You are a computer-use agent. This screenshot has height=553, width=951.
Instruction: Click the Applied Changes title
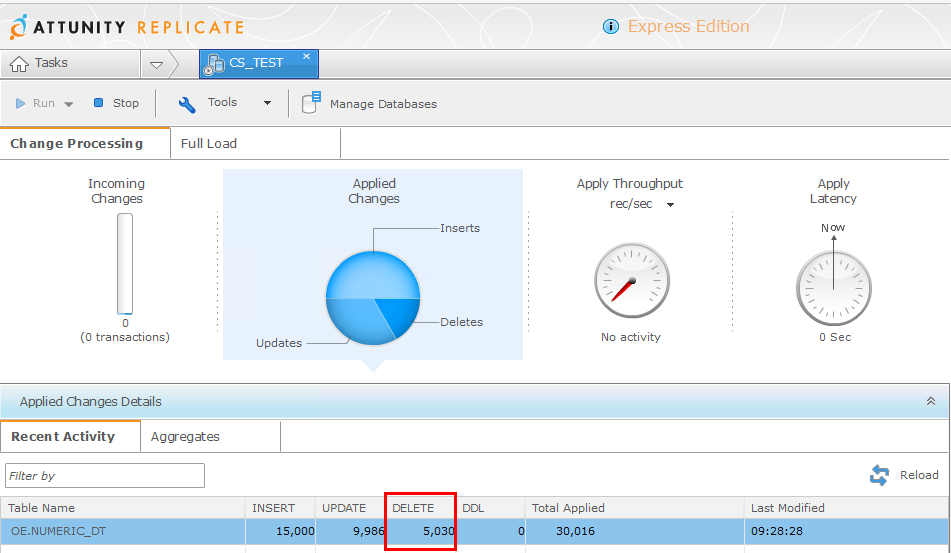(x=374, y=191)
